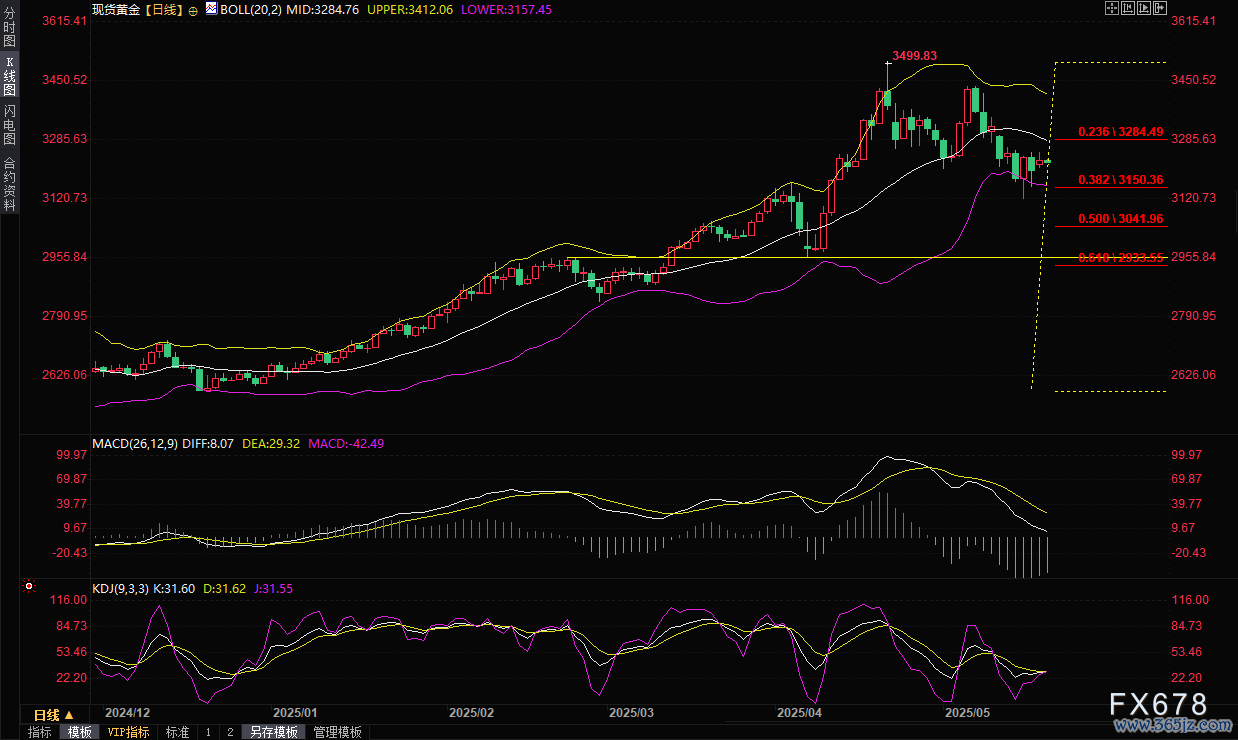Select template number 2
This screenshot has height=740, width=1238.
[230, 732]
